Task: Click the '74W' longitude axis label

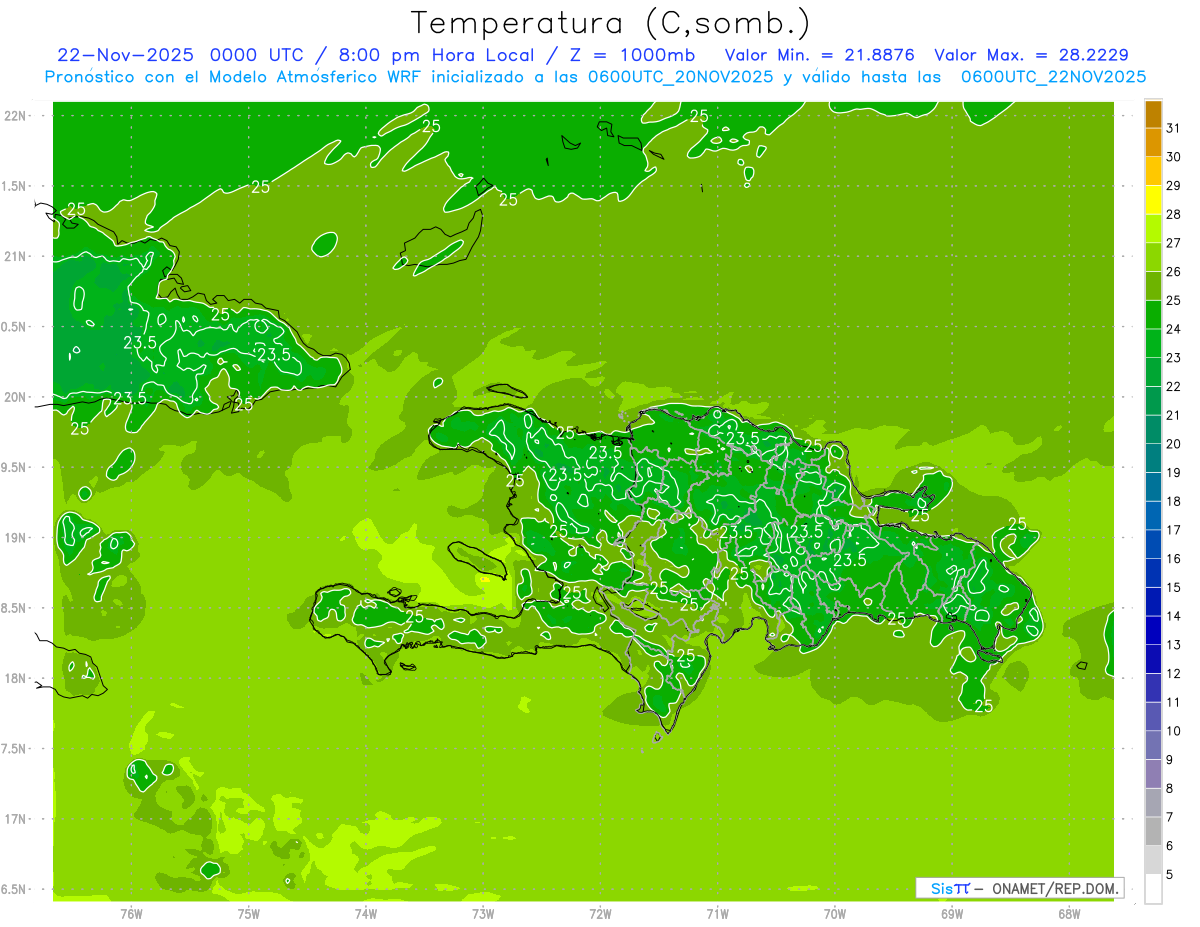Action: click(x=366, y=914)
